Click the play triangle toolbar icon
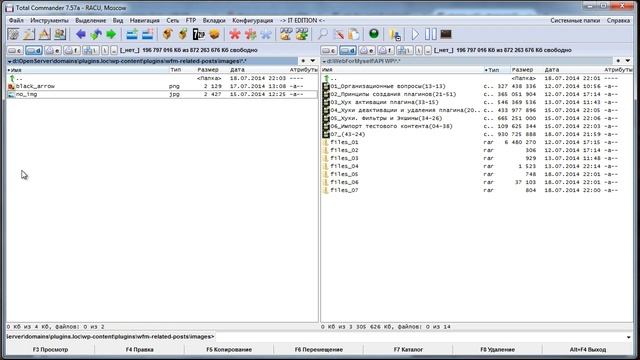 (415, 34)
